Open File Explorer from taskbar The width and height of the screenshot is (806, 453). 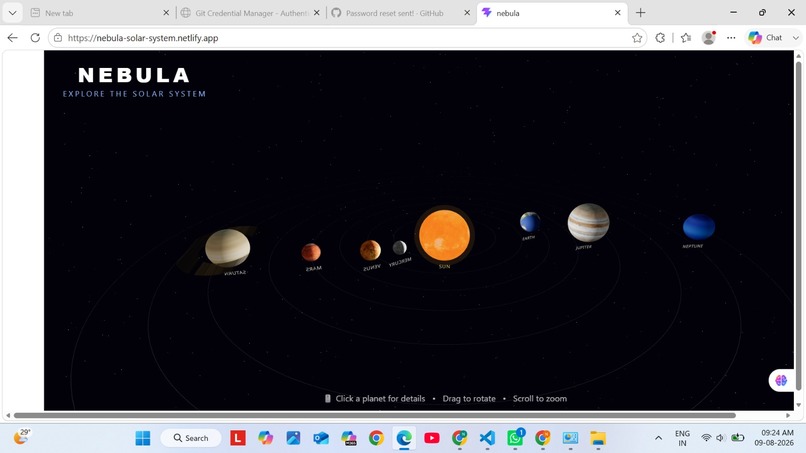pyautogui.click(x=598, y=438)
